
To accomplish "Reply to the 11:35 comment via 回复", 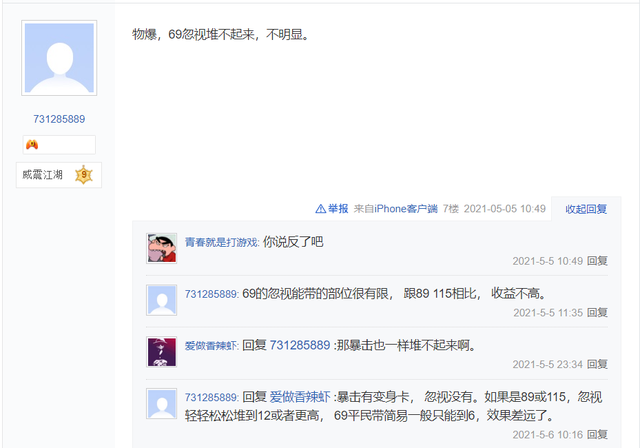I will click(597, 313).
